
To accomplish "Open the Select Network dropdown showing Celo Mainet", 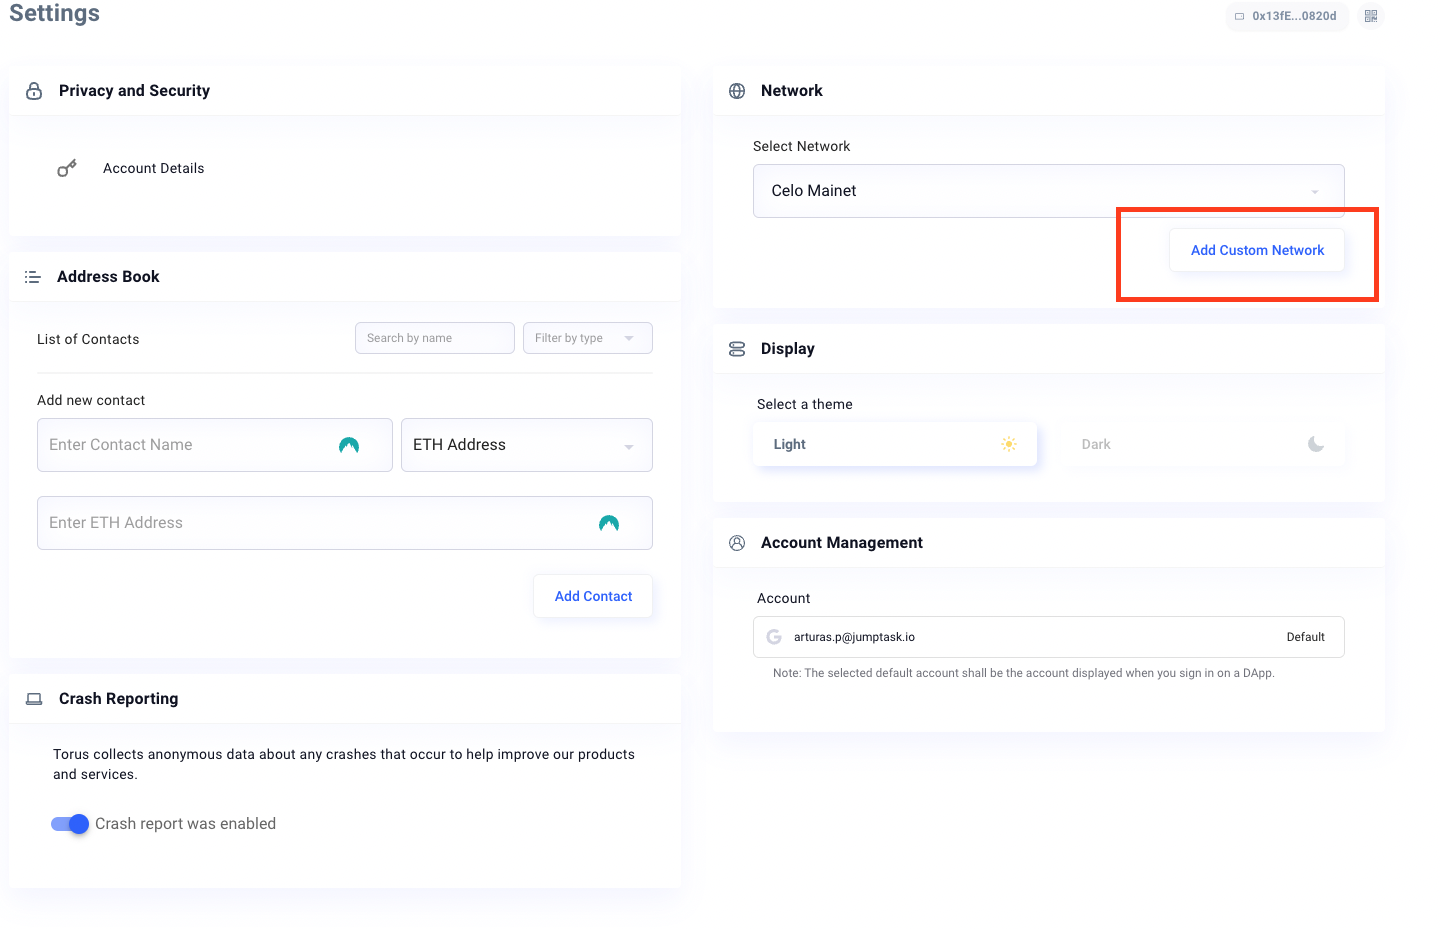I will 1049,191.
